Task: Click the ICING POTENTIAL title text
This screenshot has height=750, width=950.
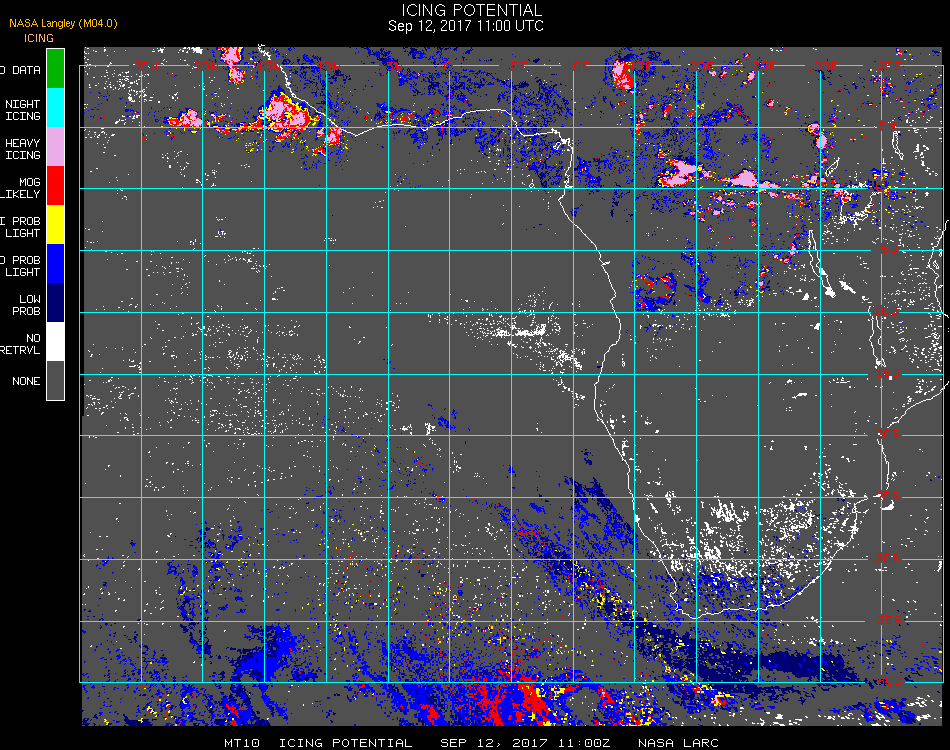Action: (x=471, y=10)
